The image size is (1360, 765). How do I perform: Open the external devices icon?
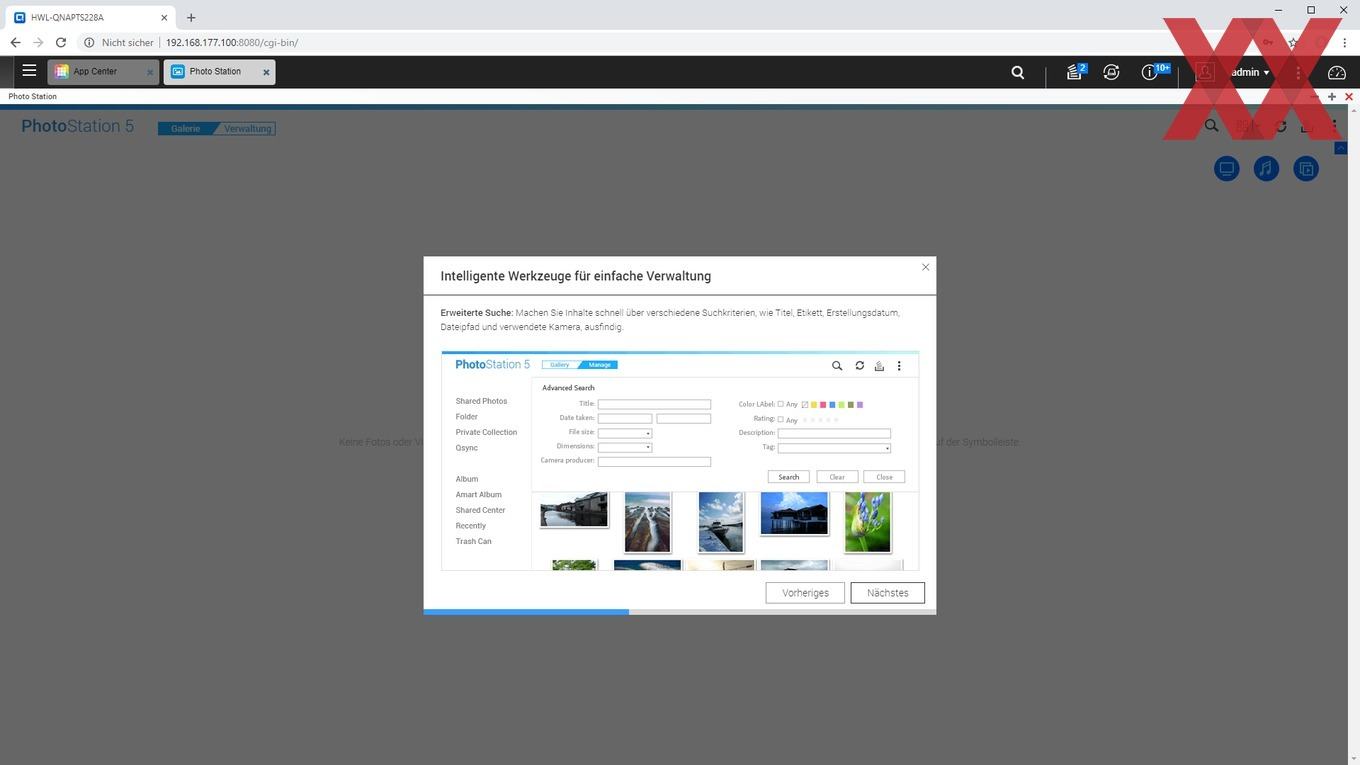point(1111,72)
